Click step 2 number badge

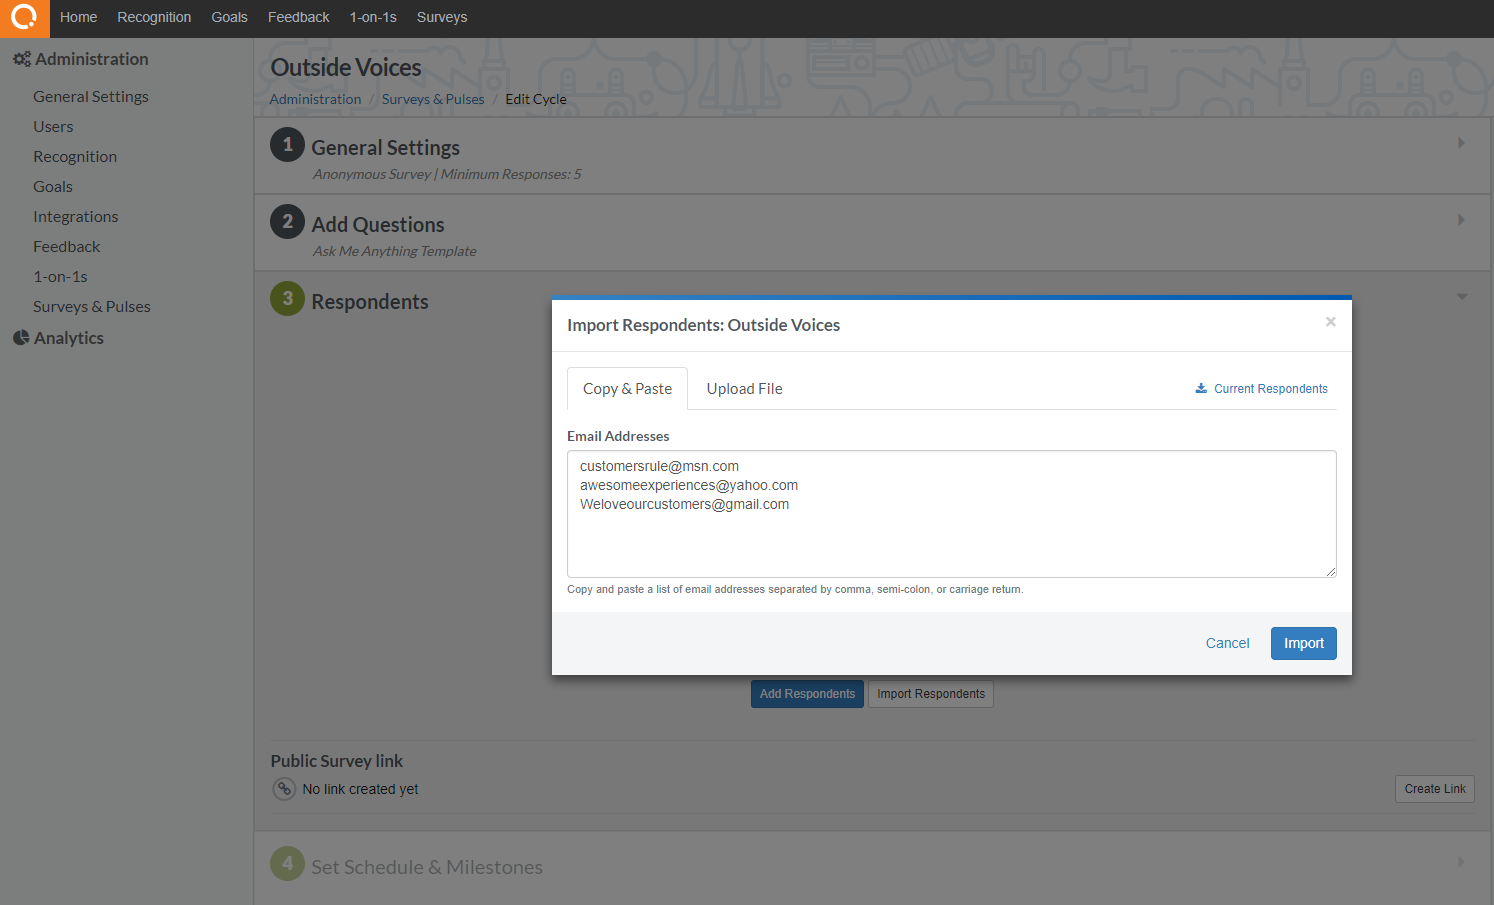[288, 221]
